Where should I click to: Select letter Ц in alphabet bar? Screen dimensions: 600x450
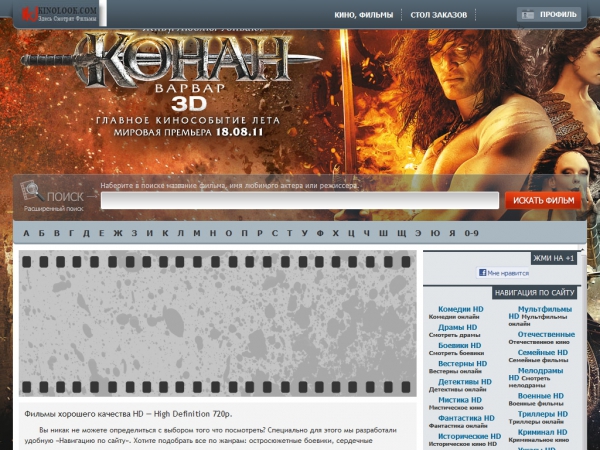(x=351, y=233)
